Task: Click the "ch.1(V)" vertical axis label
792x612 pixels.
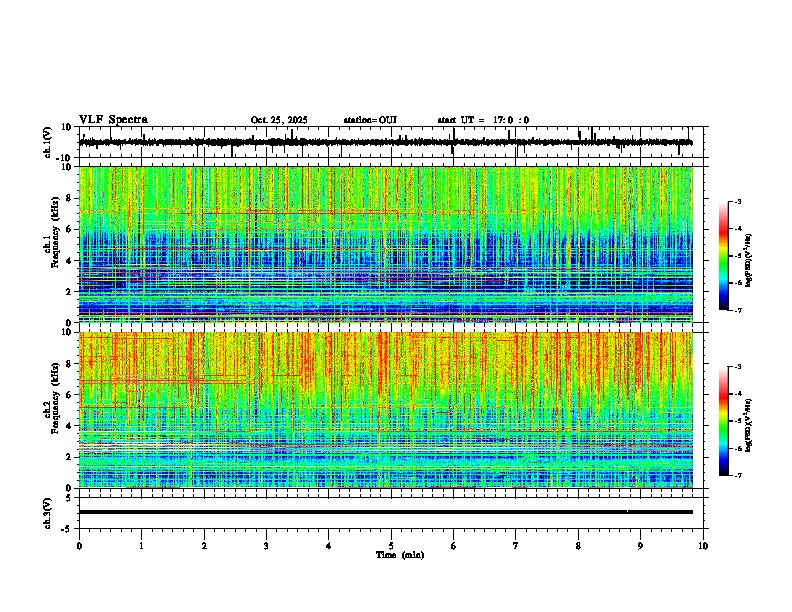Action: 48,142
